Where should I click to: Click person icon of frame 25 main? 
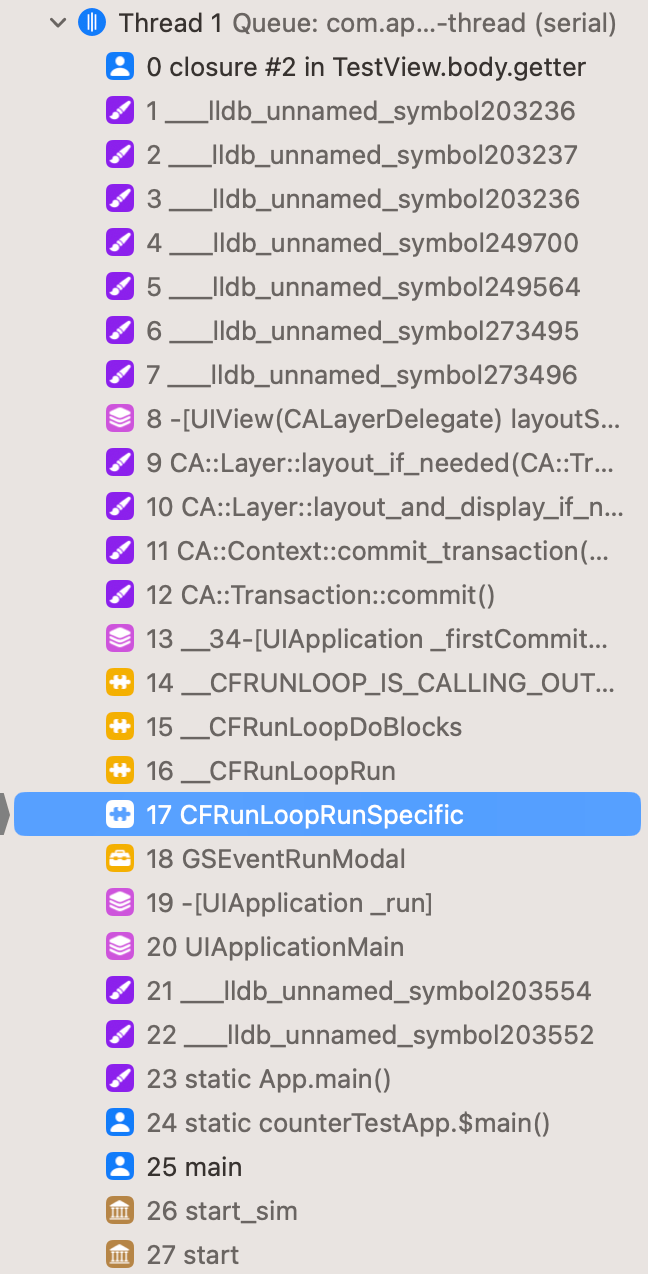tap(119, 1167)
